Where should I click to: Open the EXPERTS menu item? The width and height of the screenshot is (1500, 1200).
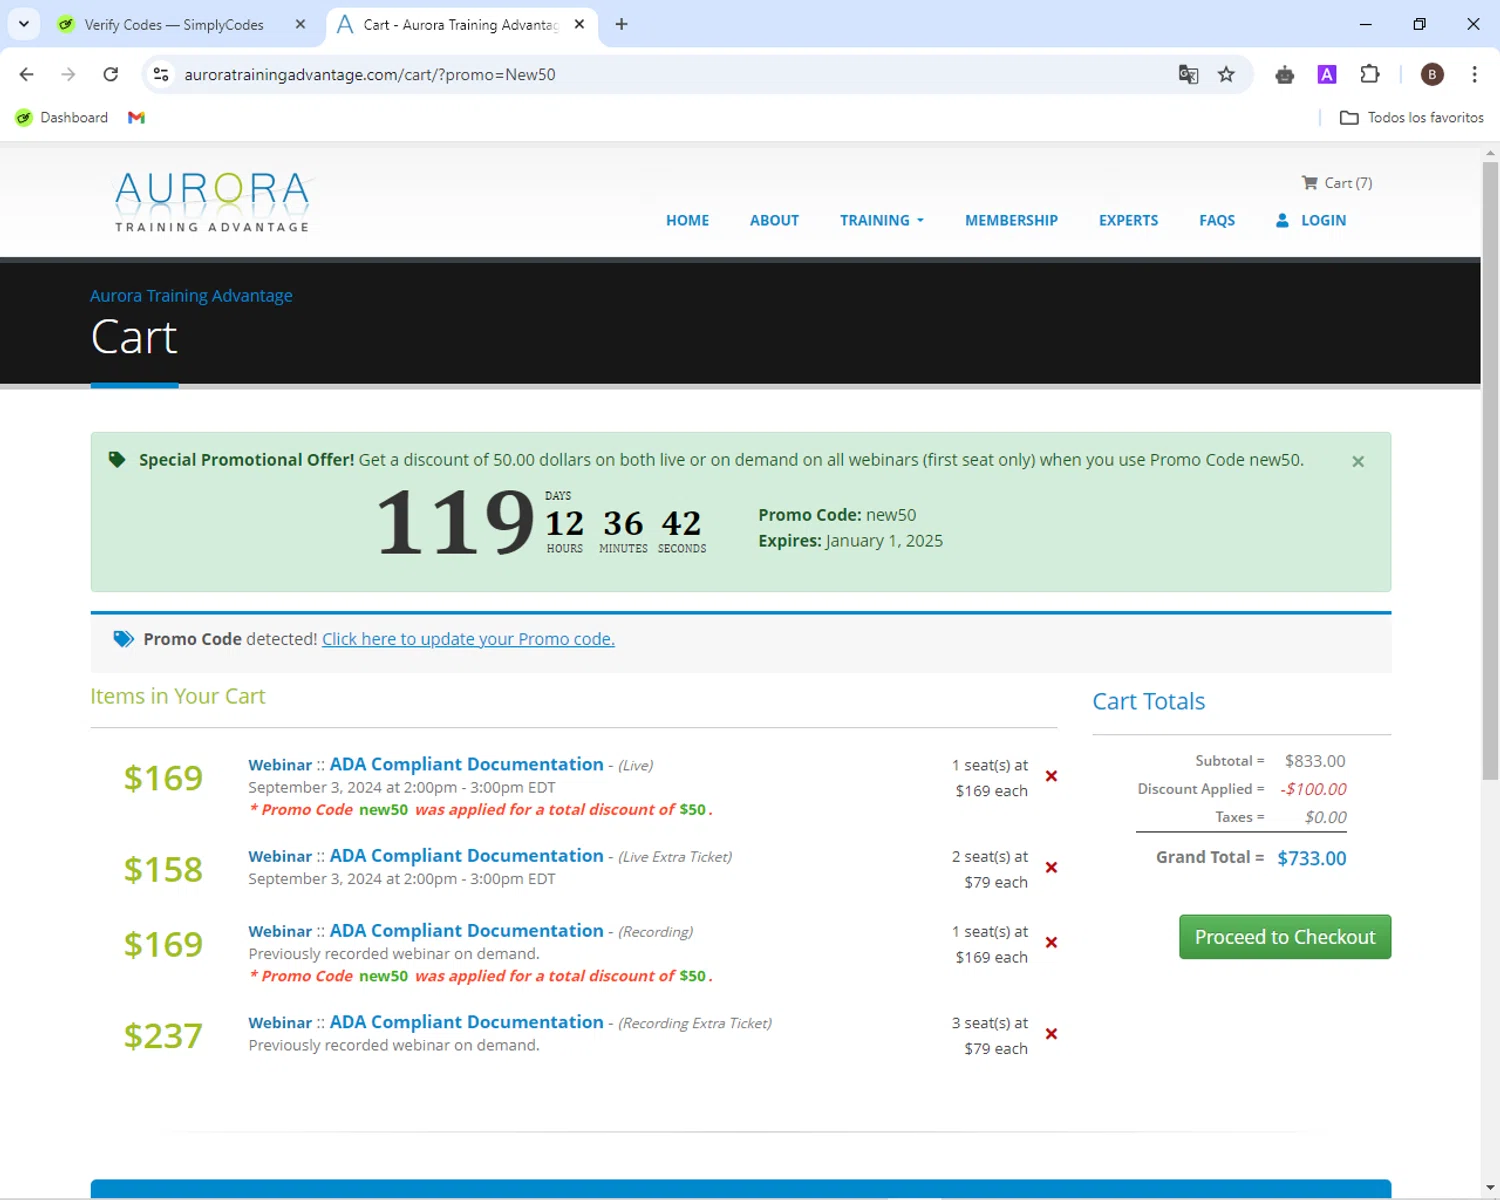pos(1128,220)
